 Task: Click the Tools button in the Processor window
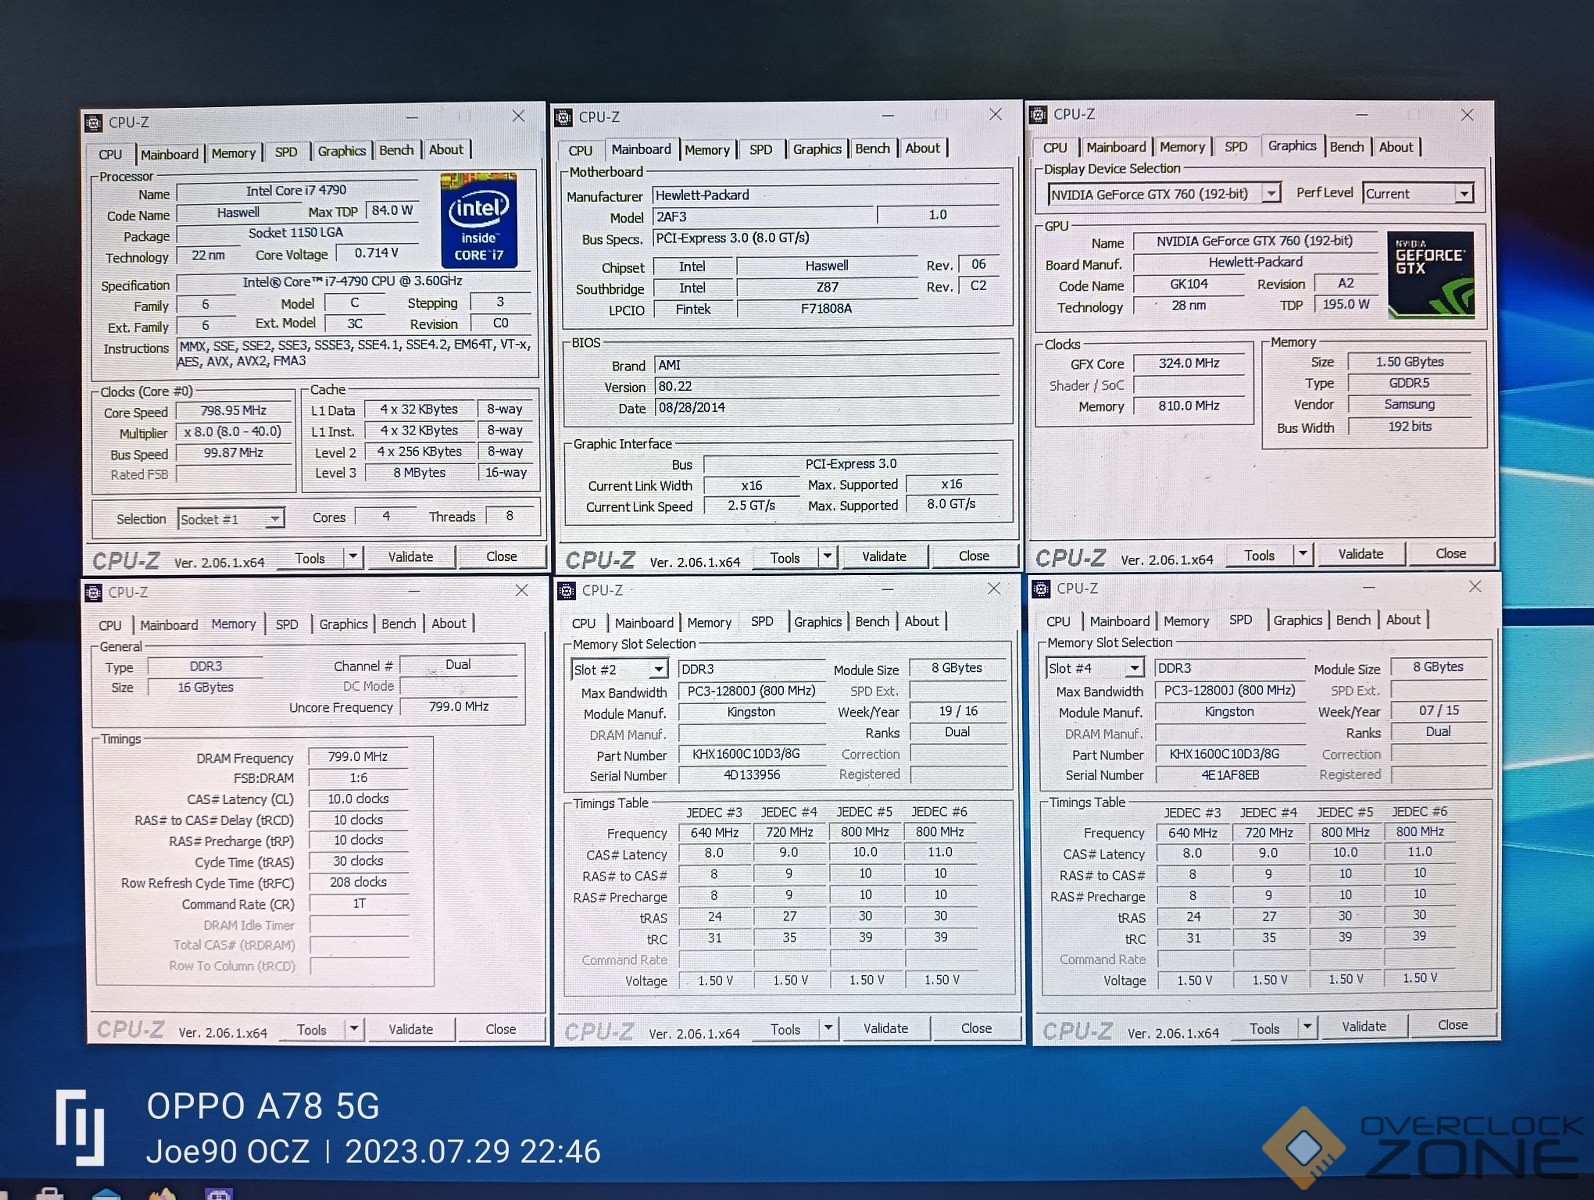310,558
